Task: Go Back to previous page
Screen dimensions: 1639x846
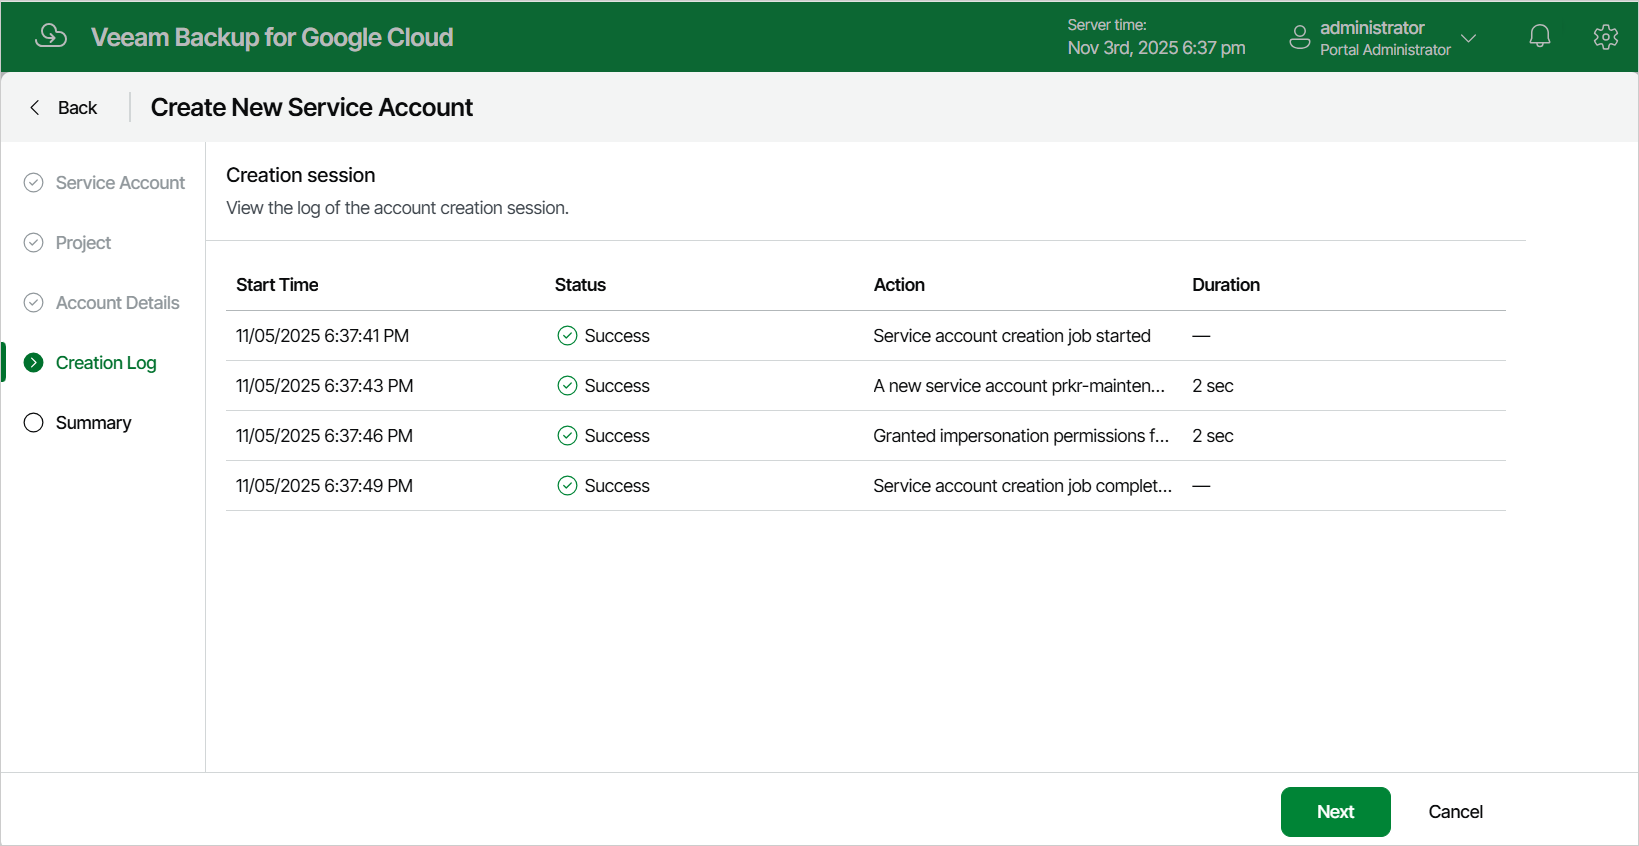Action: pos(64,107)
